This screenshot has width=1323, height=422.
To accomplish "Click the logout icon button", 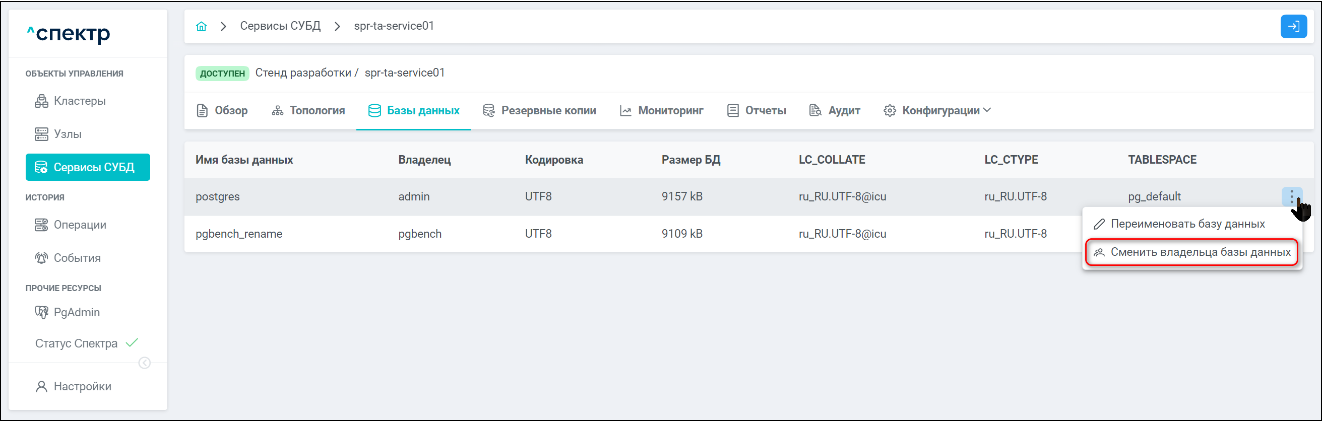I will [1293, 27].
